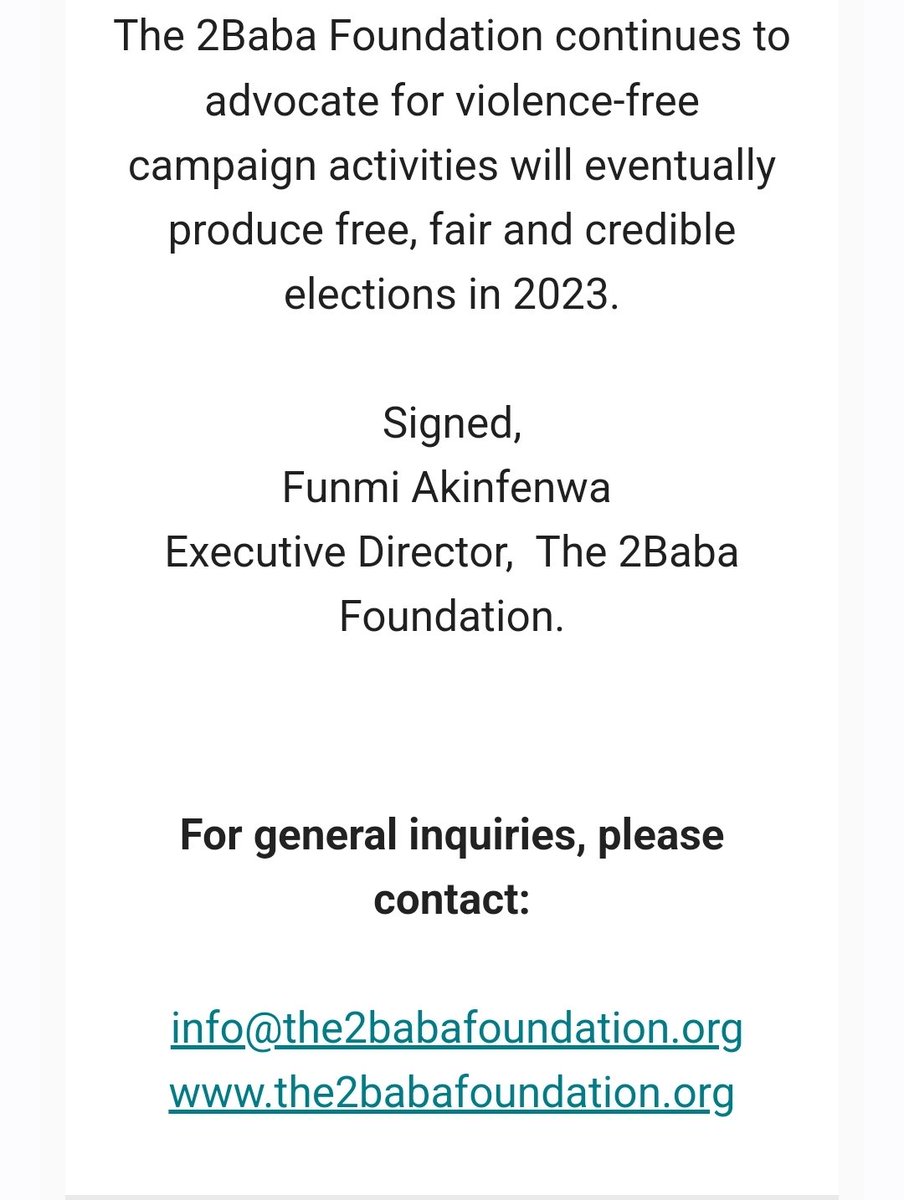This screenshot has width=904, height=1200.
Task: Click the line 'produce free, fair and credible'
Action: click(x=452, y=231)
